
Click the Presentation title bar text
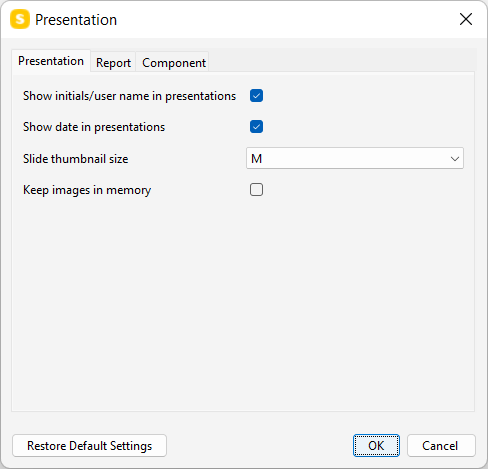(76, 20)
